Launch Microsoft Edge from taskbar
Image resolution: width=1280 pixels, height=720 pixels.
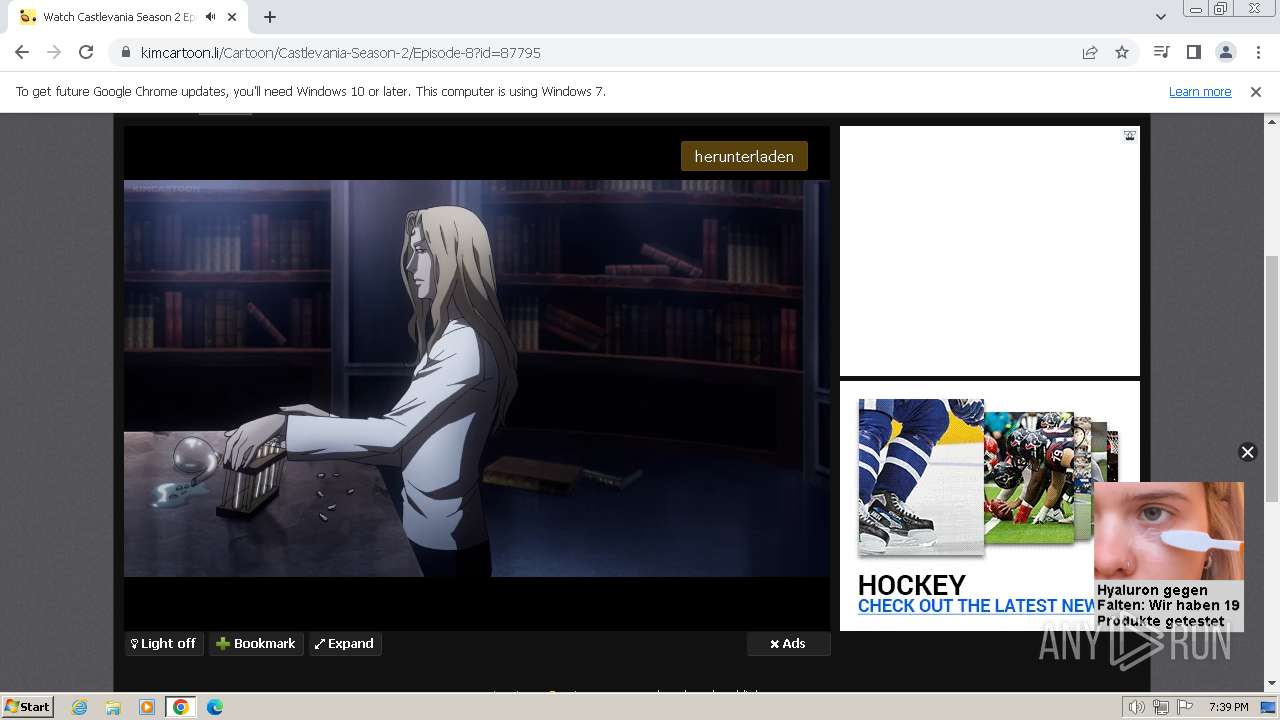pos(215,707)
